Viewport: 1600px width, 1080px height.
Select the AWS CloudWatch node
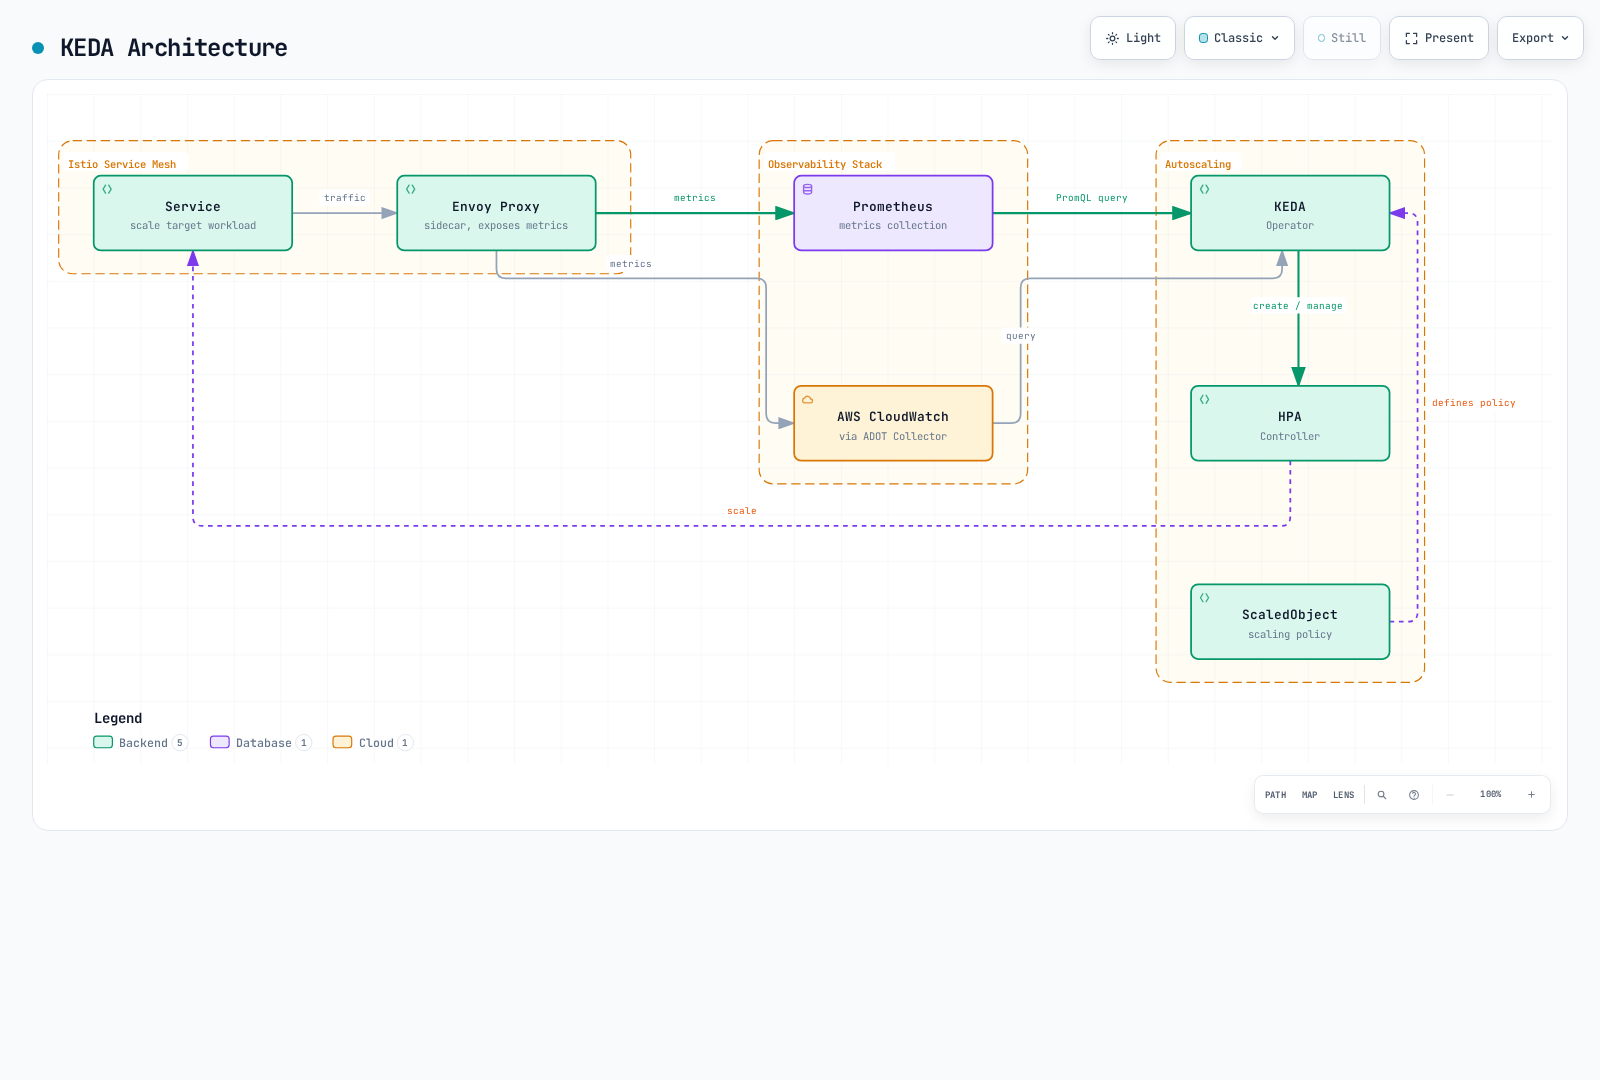(893, 423)
